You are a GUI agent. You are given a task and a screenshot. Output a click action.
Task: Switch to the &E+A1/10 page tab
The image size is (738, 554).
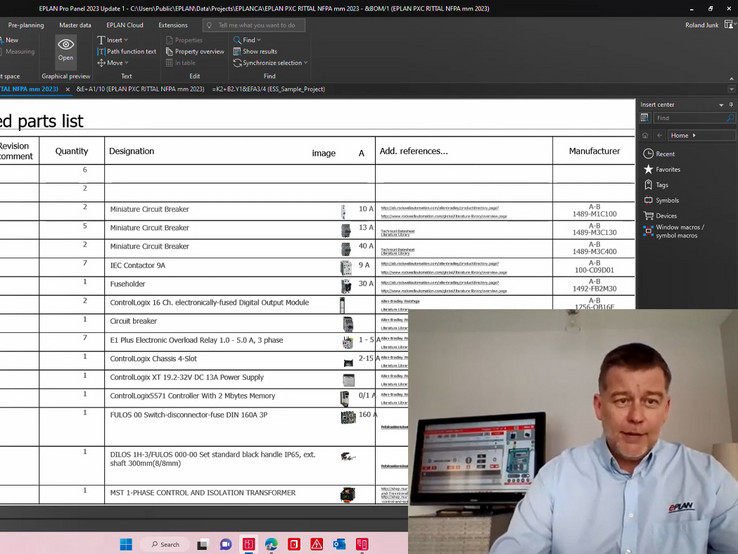[140, 89]
